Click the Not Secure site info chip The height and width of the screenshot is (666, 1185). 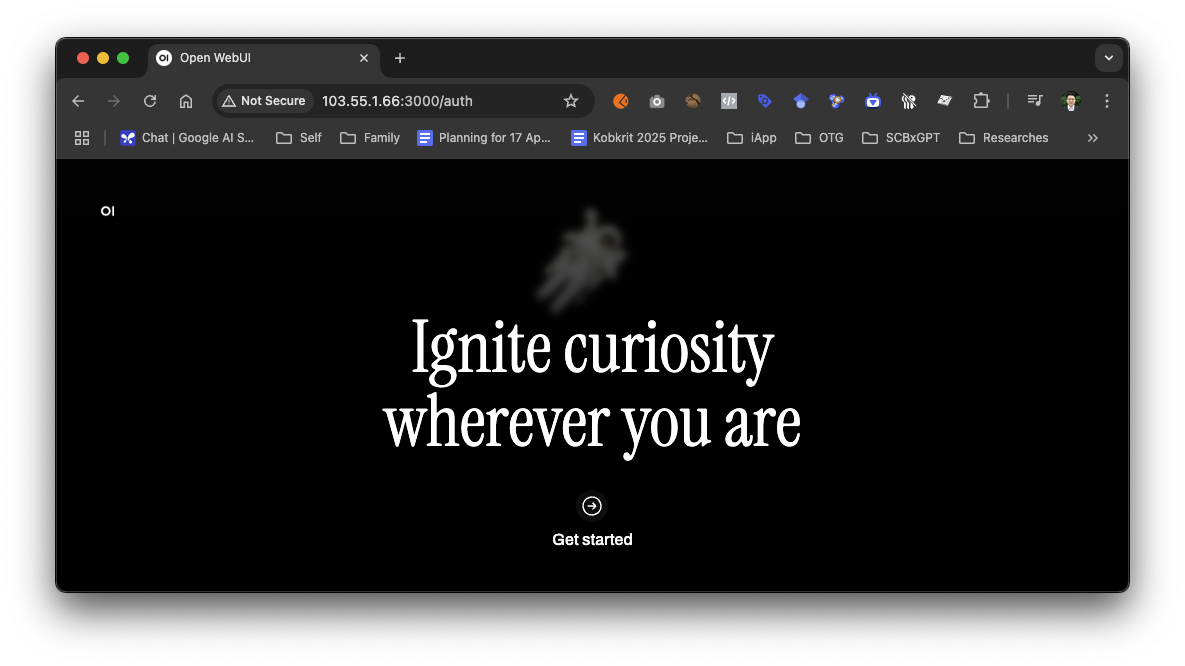point(264,101)
